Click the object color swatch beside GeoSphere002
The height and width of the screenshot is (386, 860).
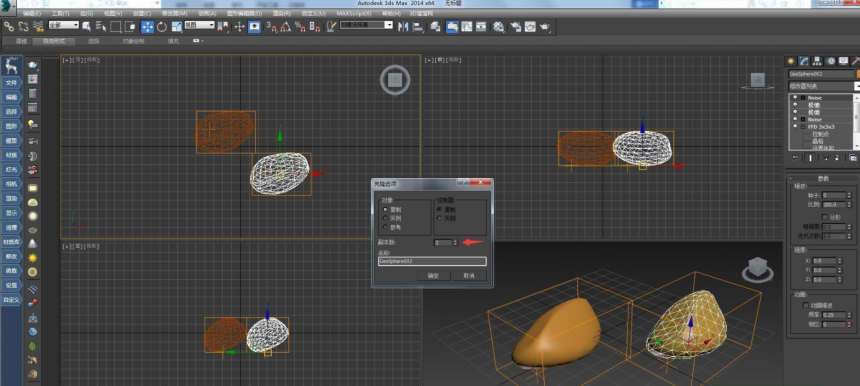pyautogui.click(x=858, y=73)
